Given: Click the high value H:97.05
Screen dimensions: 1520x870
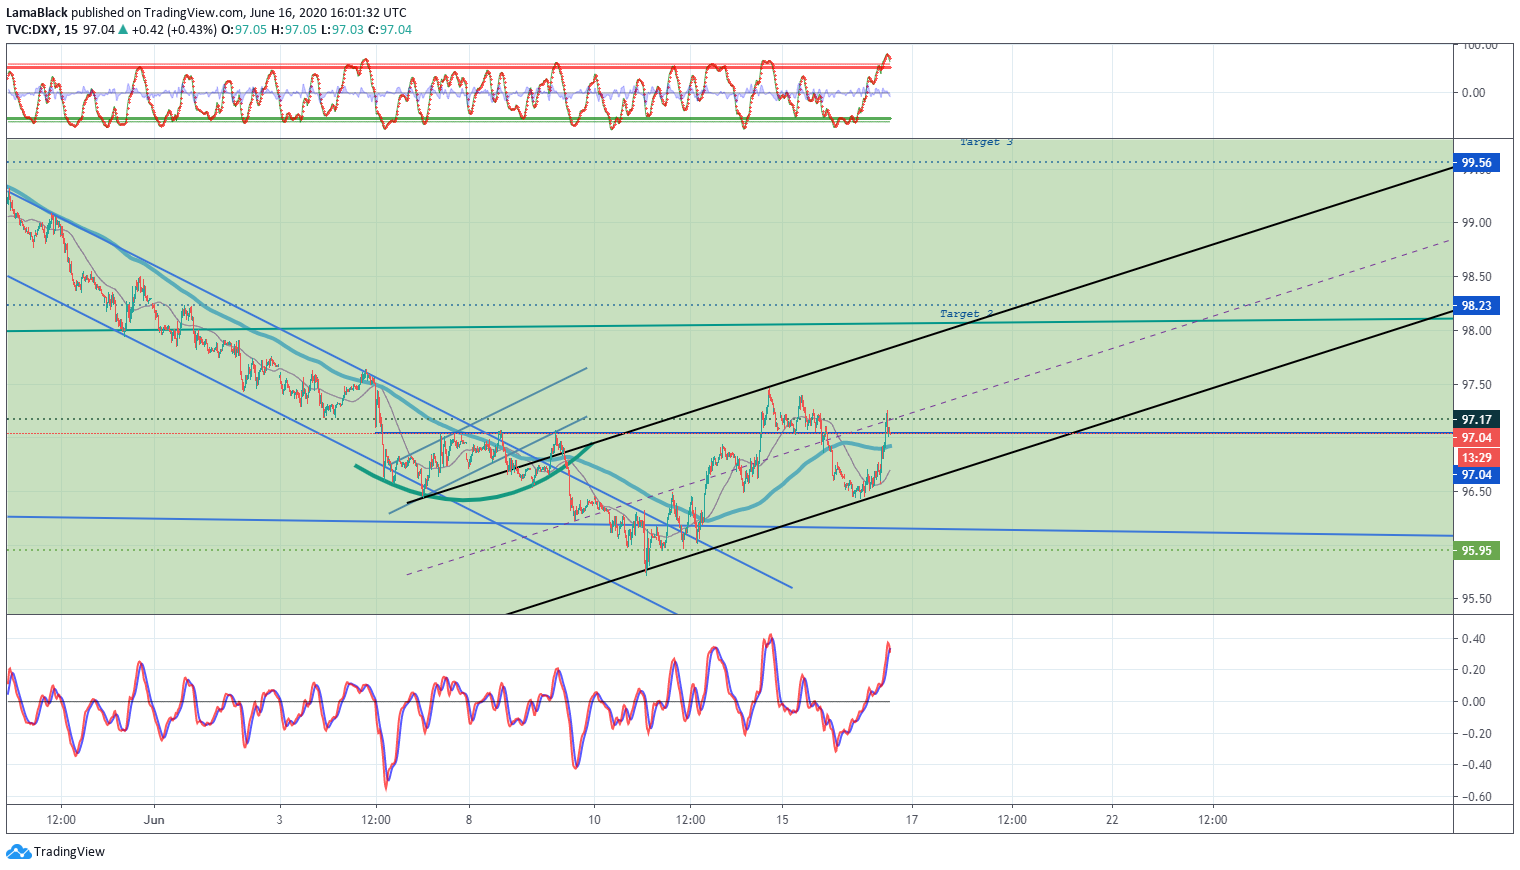Looking at the screenshot, I should point(293,30).
